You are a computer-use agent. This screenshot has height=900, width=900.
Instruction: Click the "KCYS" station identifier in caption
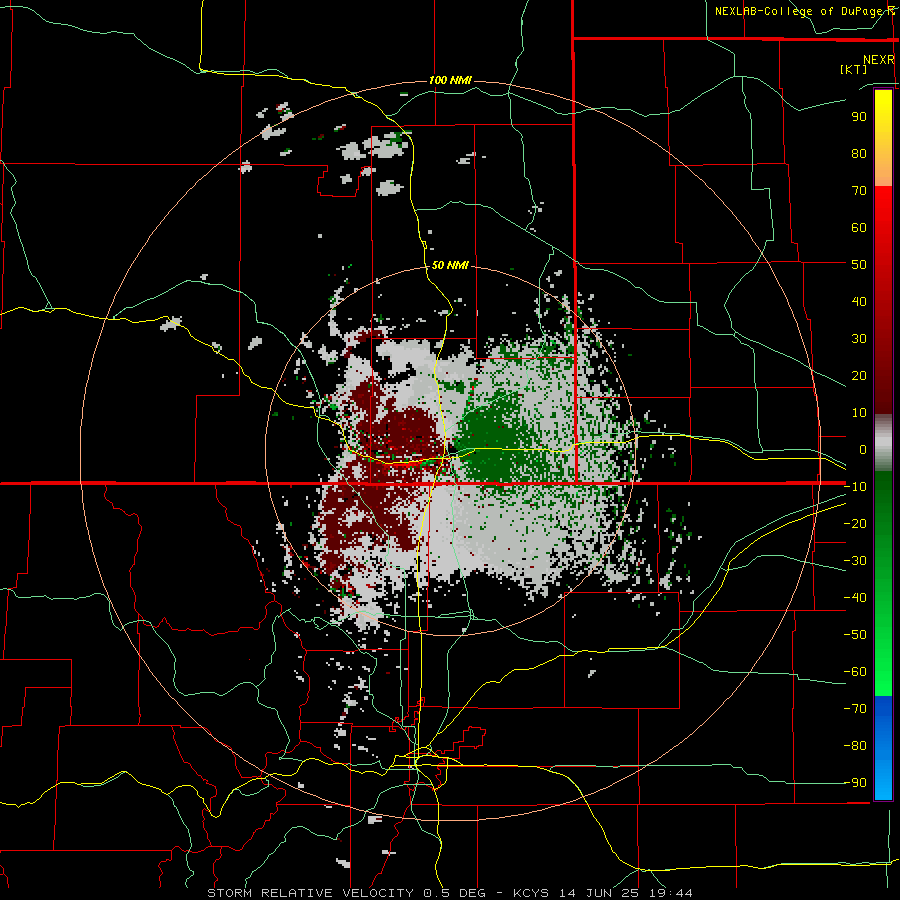530,893
